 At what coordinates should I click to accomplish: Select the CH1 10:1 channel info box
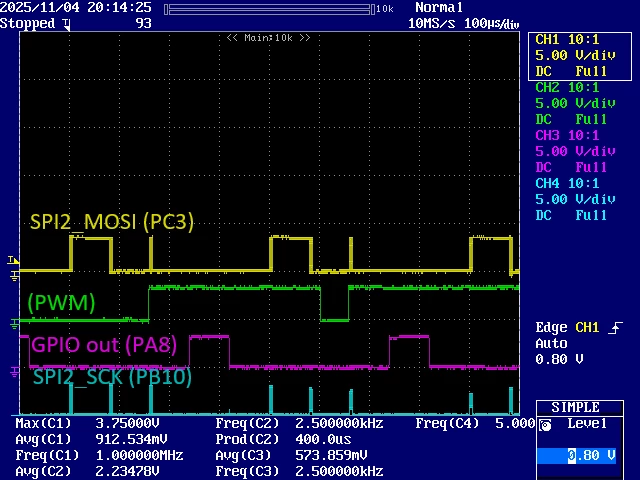pyautogui.click(x=580, y=56)
